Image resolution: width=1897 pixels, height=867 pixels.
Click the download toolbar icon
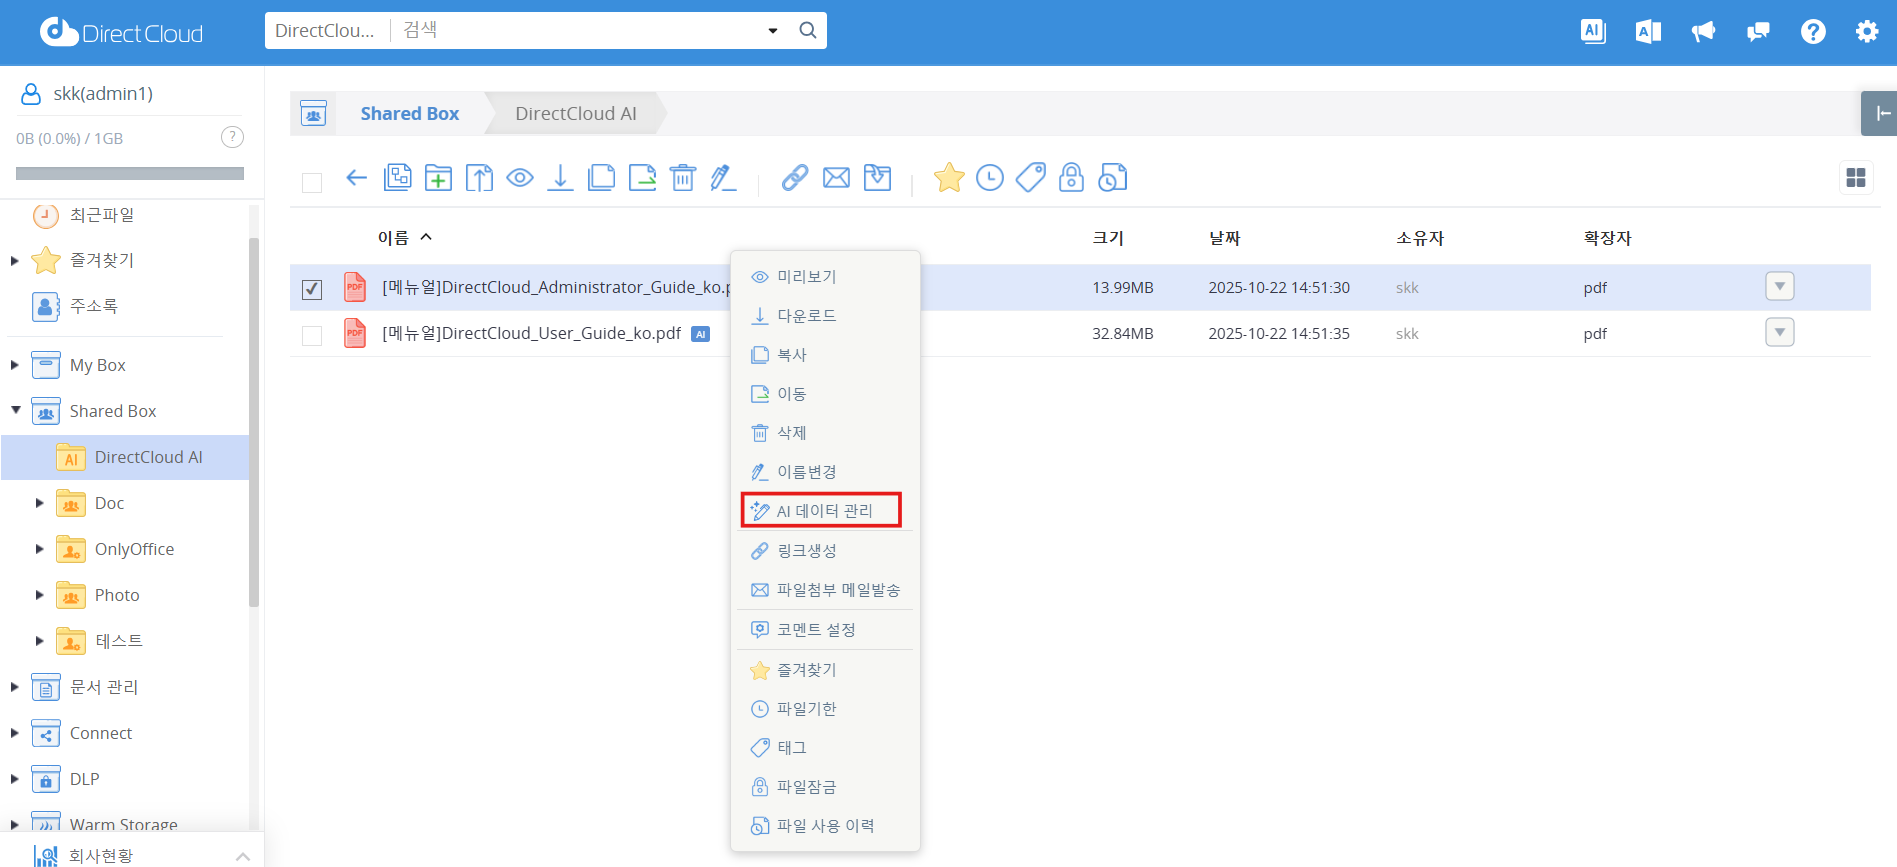pyautogui.click(x=561, y=178)
